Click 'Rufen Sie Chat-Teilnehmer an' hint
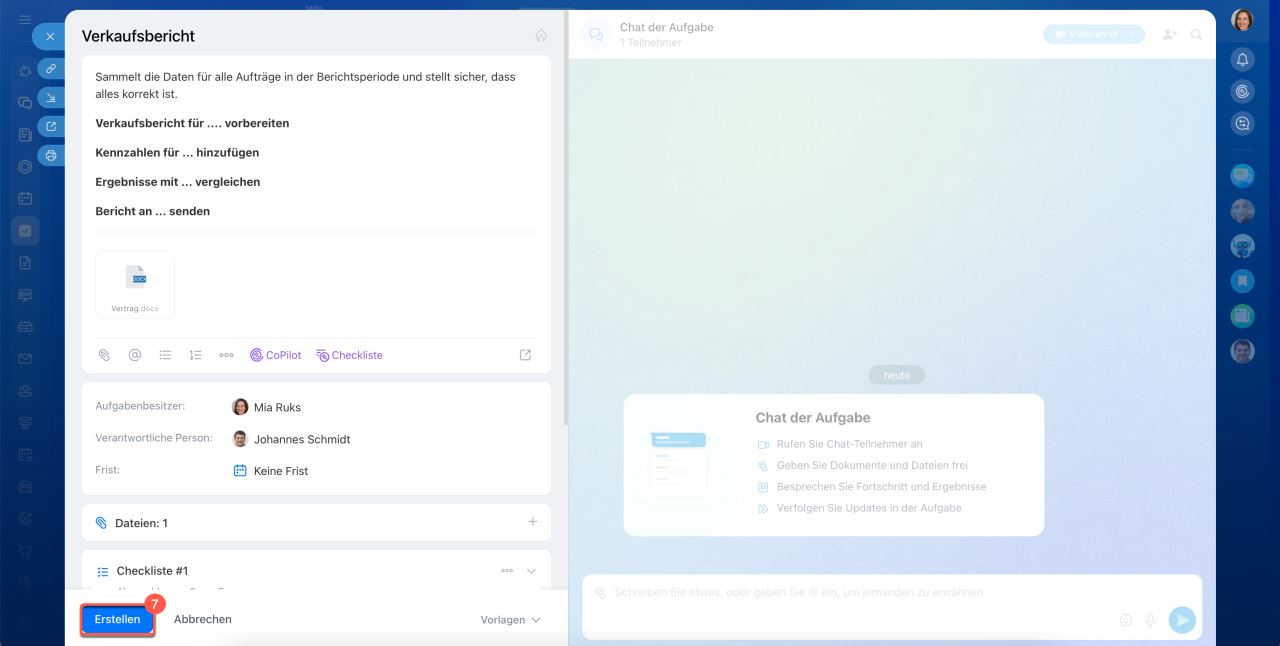 (x=849, y=444)
